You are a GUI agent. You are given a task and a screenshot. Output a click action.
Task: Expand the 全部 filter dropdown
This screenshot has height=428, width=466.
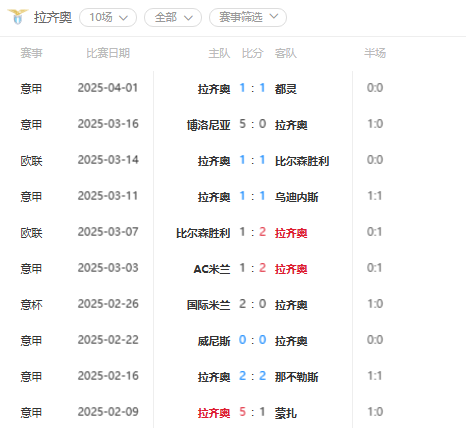(173, 17)
